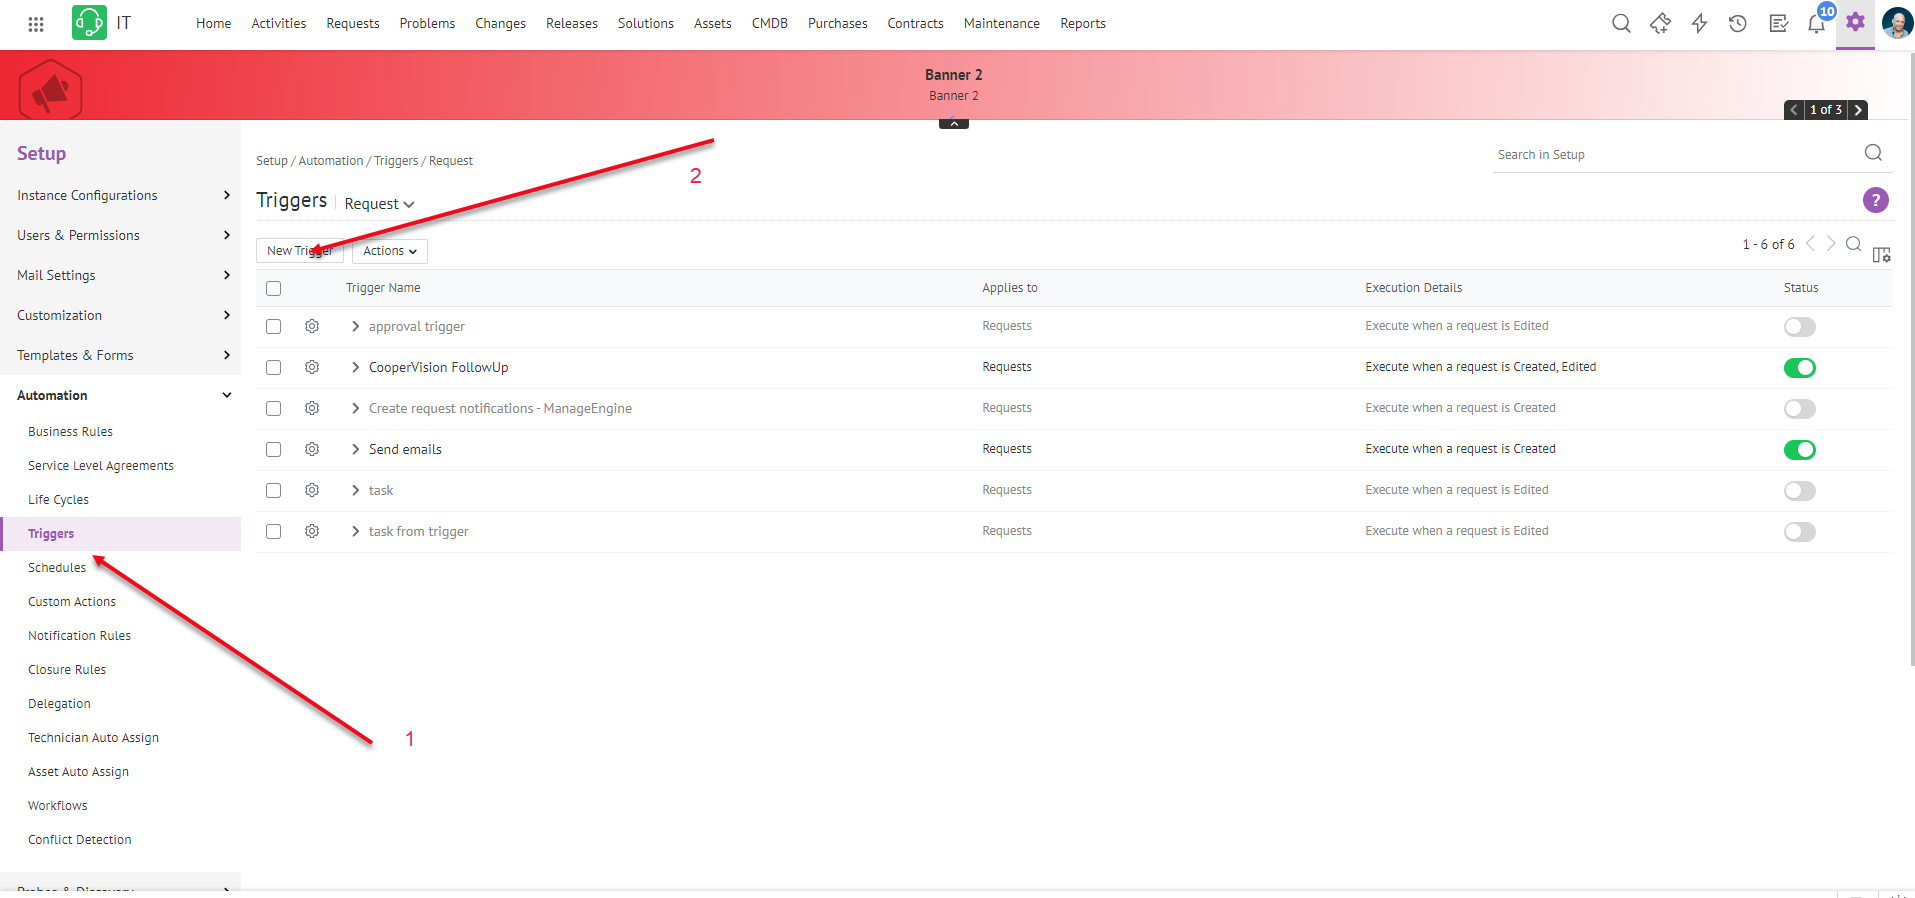
Task: Expand the Create request notifications trigger row
Action: pos(355,409)
